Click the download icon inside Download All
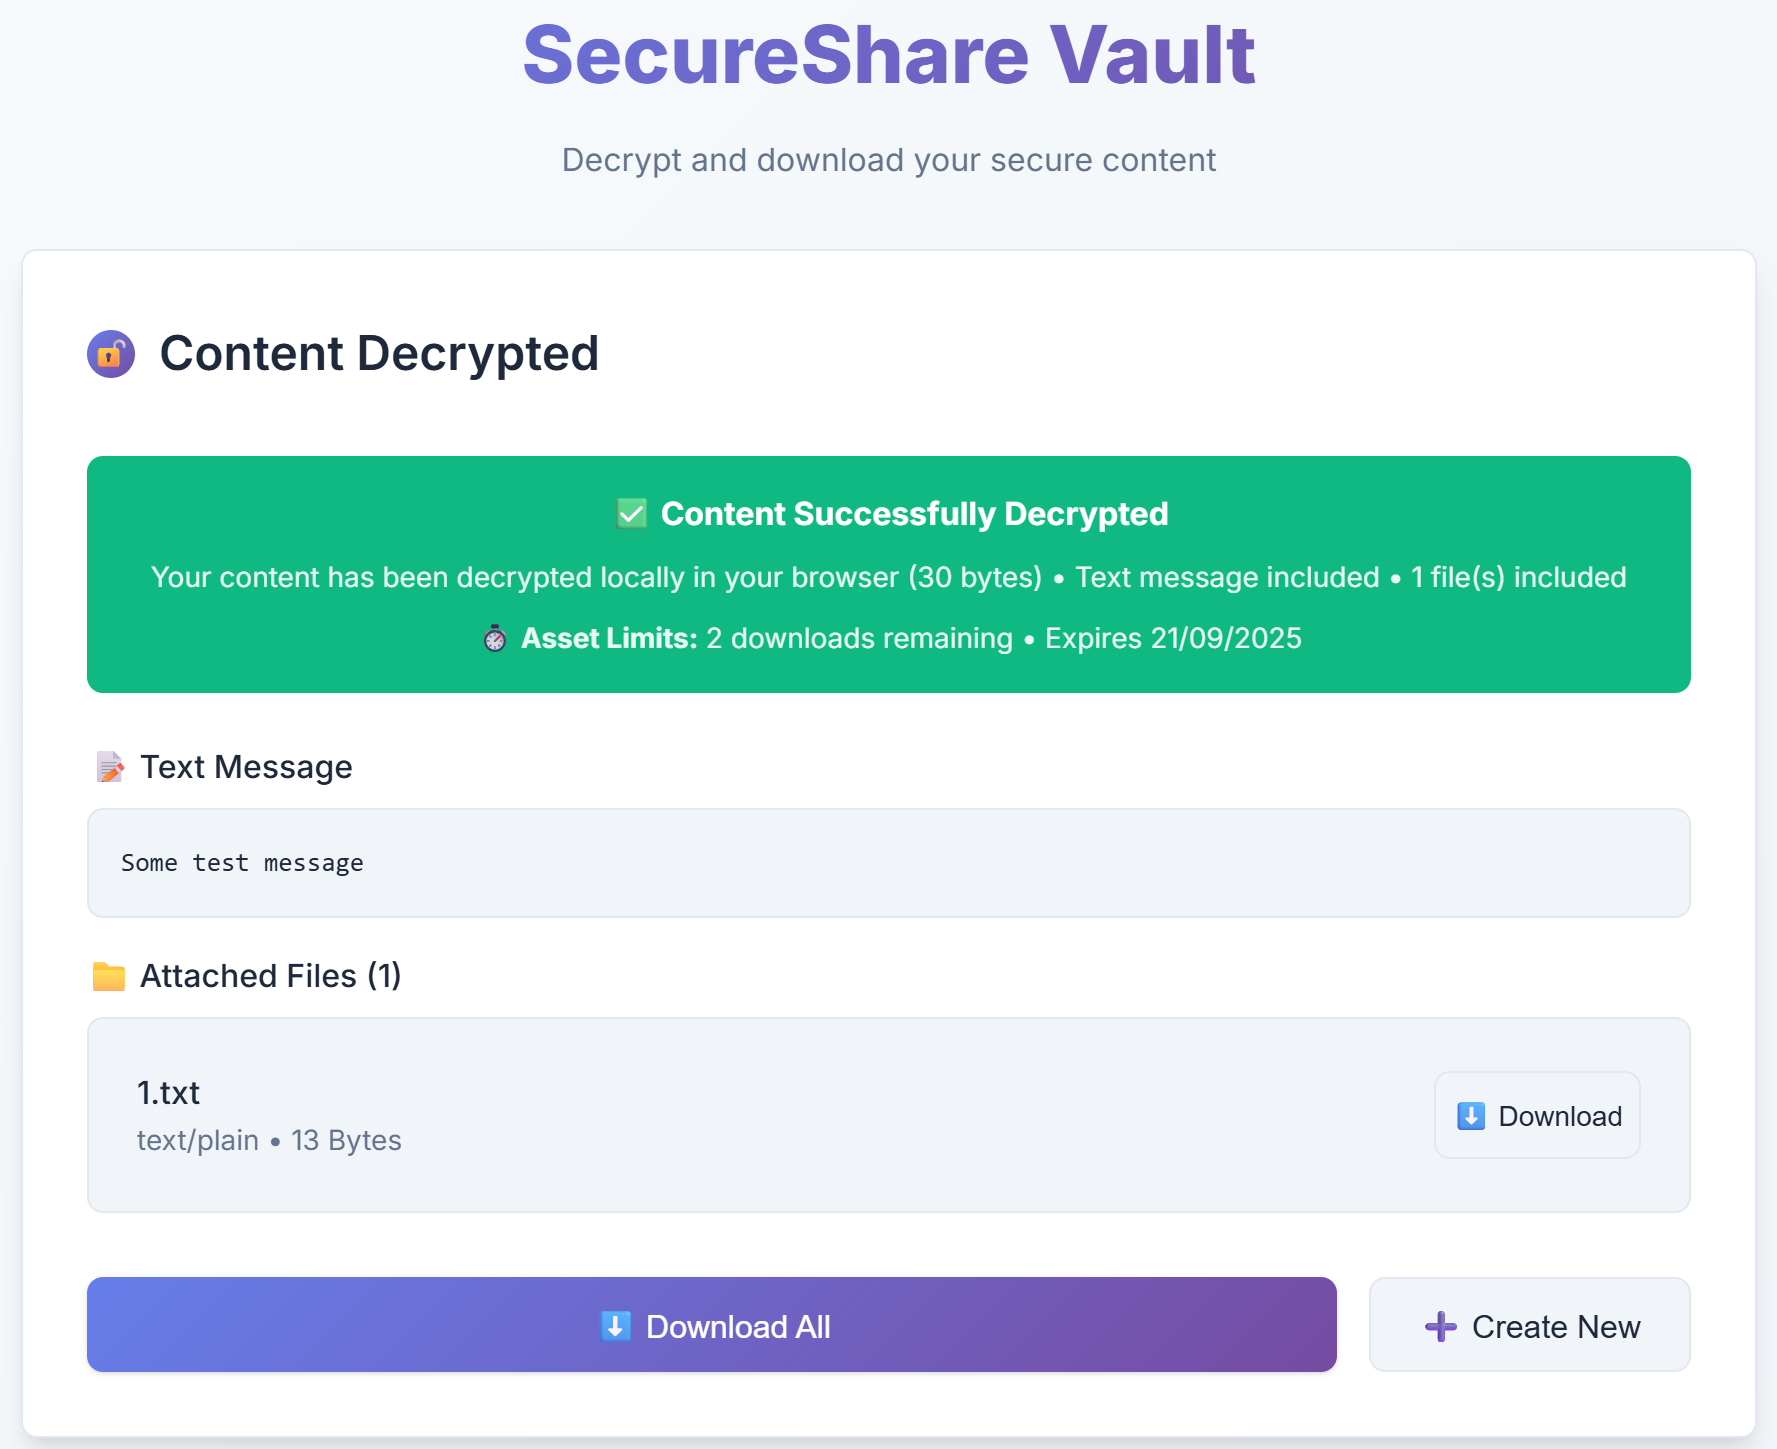1777x1449 pixels. click(x=617, y=1325)
